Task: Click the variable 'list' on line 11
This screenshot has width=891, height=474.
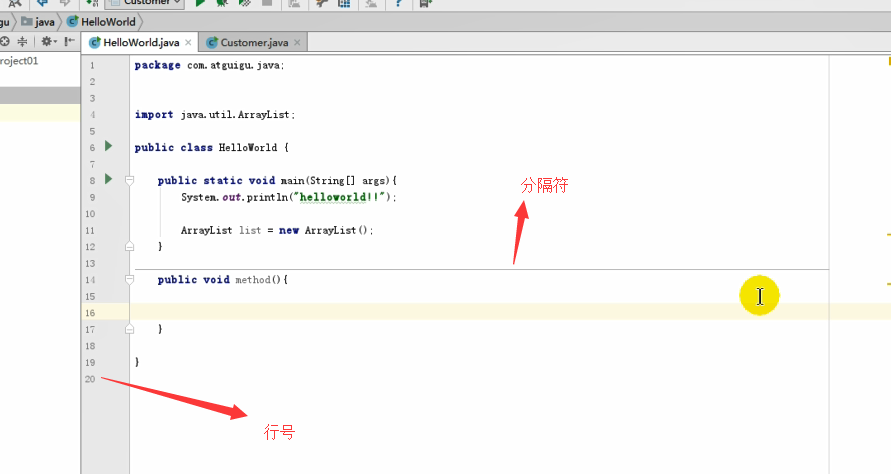Action: (x=249, y=230)
